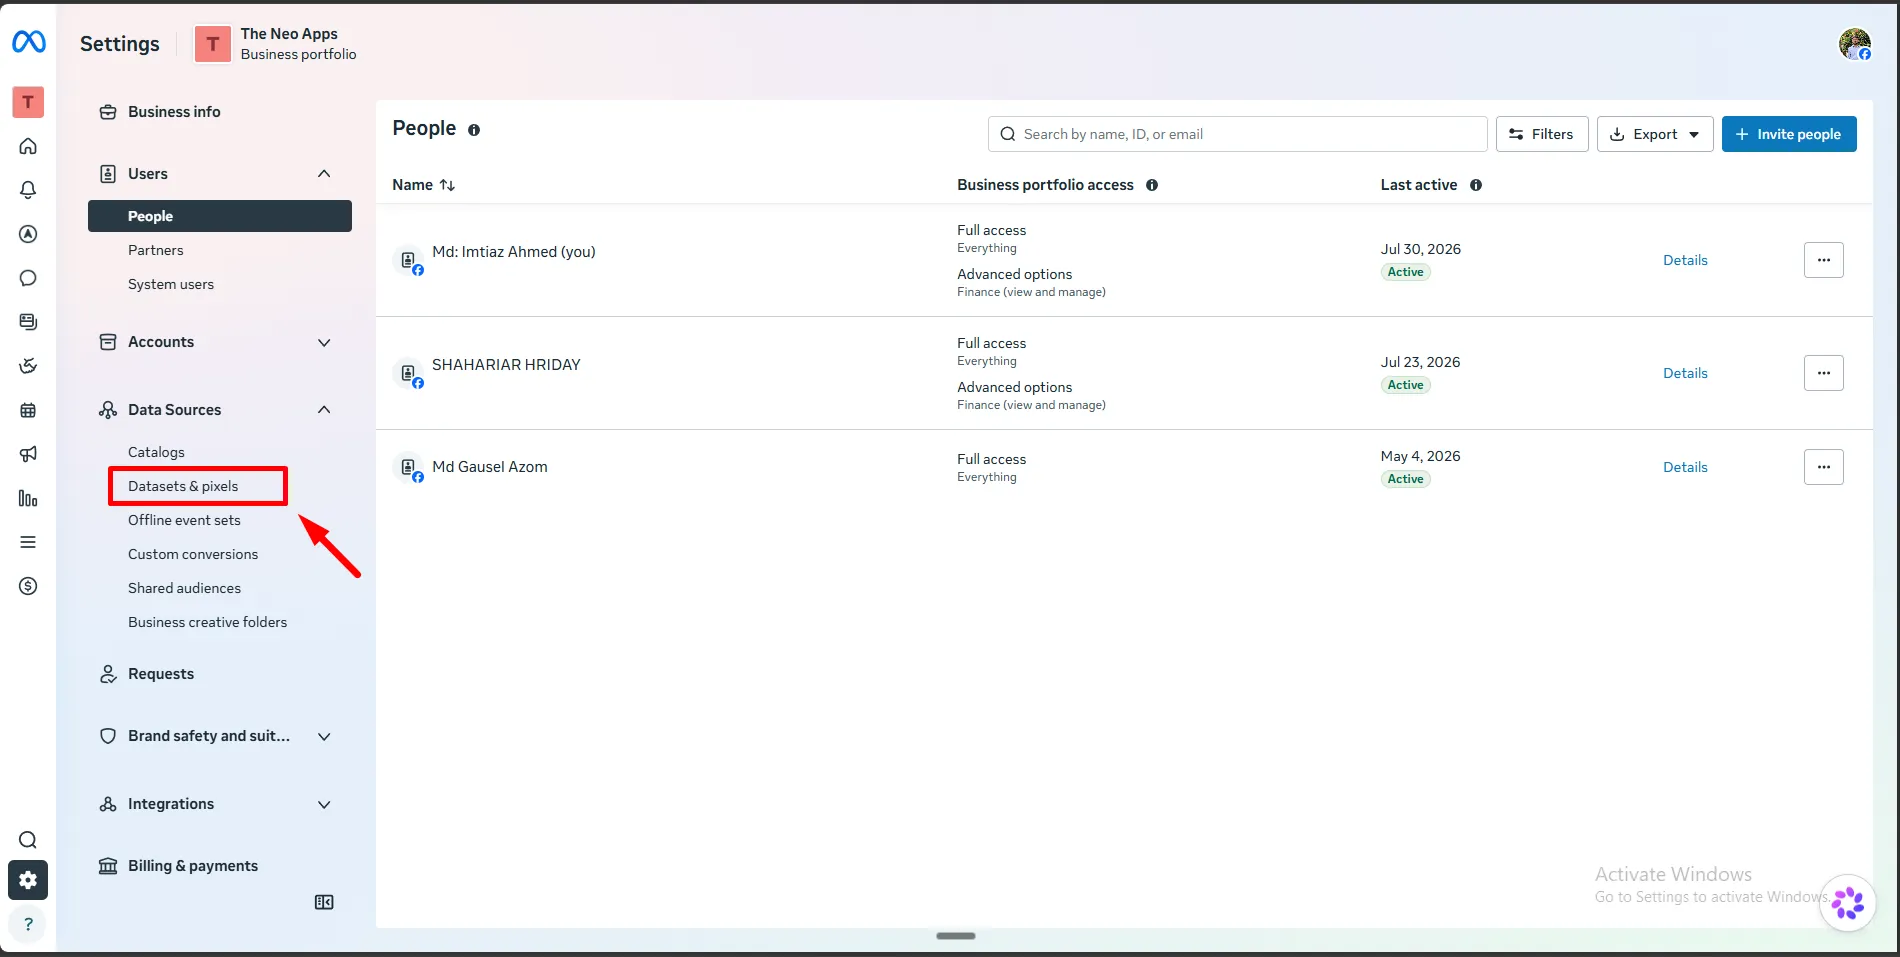Click info icon next to Last active
The height and width of the screenshot is (957, 1900).
click(1476, 185)
